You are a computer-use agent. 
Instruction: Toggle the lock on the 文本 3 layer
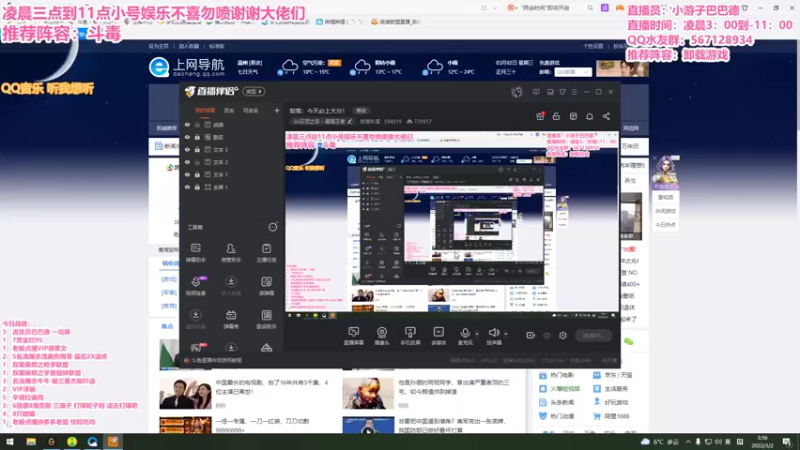coord(197,150)
